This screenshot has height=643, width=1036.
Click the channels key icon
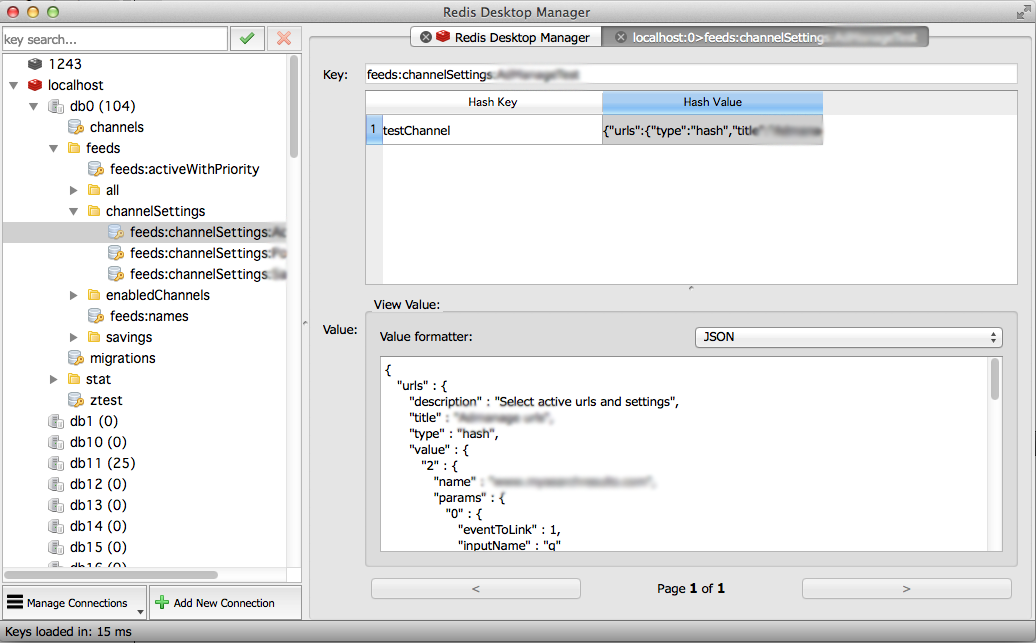pyautogui.click(x=76, y=128)
